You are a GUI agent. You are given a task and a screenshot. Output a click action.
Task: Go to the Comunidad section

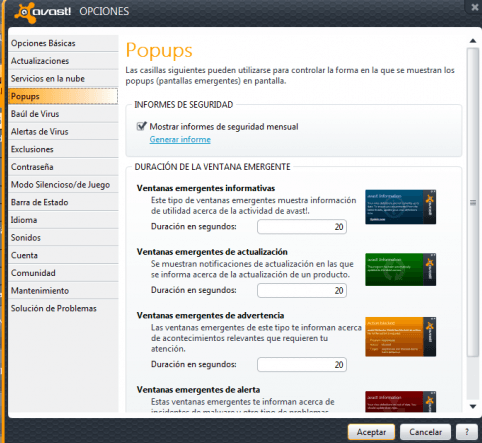coord(63,273)
